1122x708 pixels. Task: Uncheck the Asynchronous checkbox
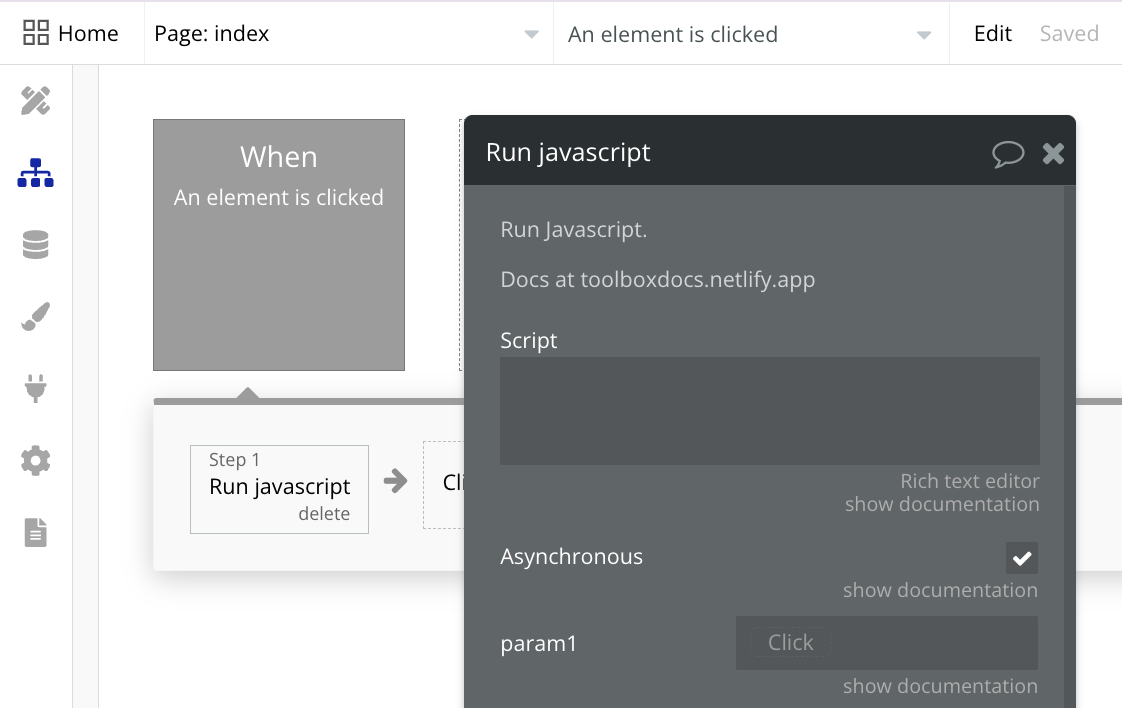(1022, 558)
